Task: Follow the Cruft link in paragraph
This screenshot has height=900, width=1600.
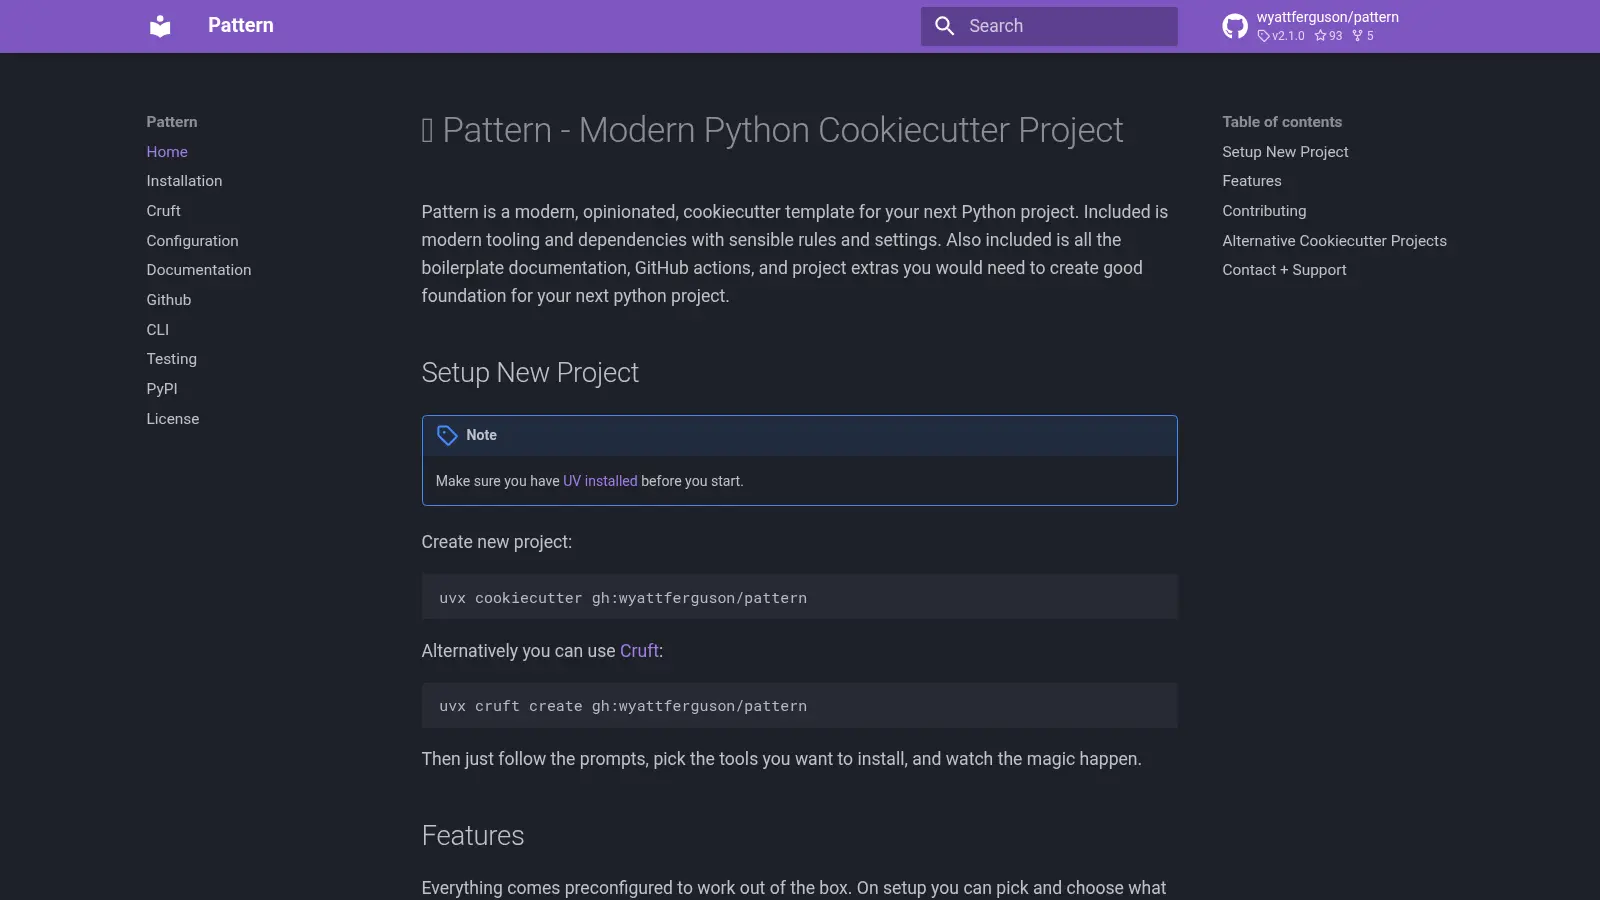Action: (639, 651)
